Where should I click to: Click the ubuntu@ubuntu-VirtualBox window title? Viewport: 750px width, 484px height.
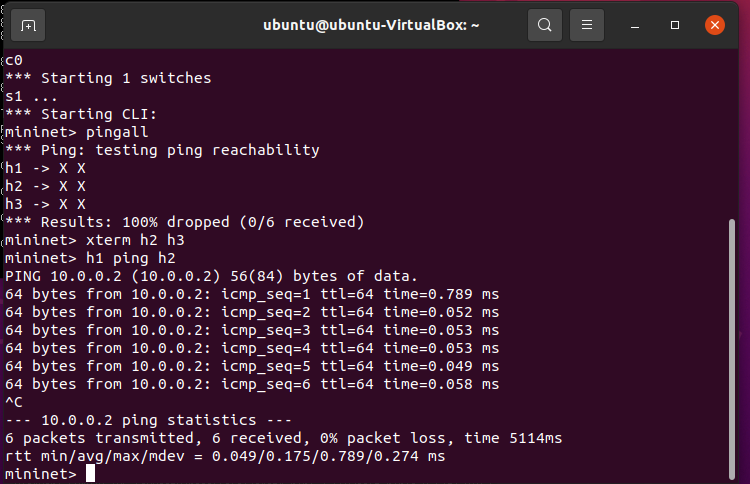pos(371,25)
